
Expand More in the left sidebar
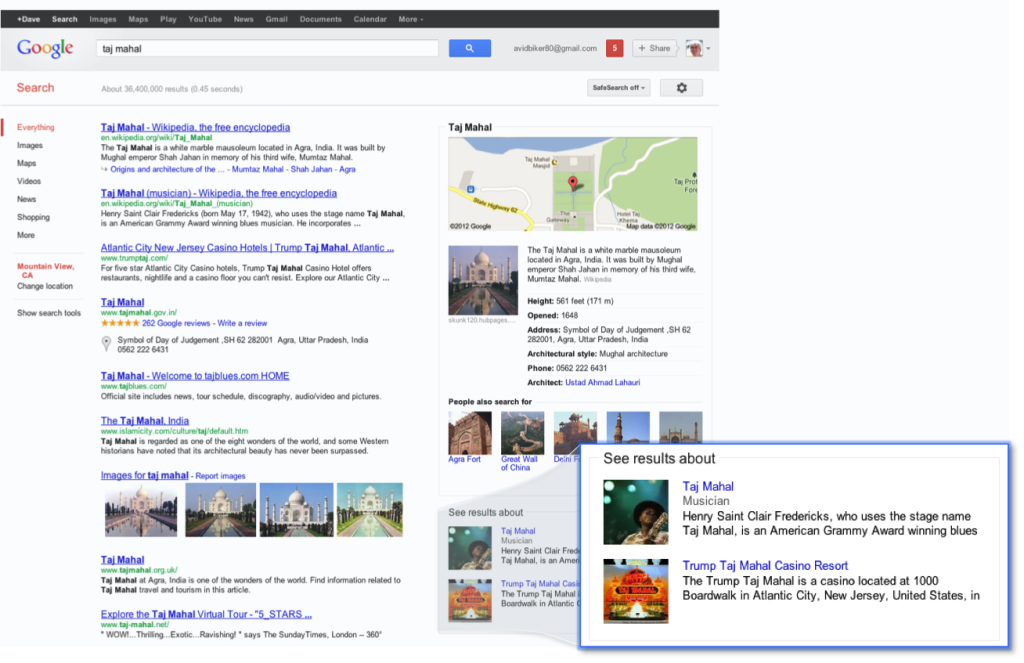pos(26,235)
